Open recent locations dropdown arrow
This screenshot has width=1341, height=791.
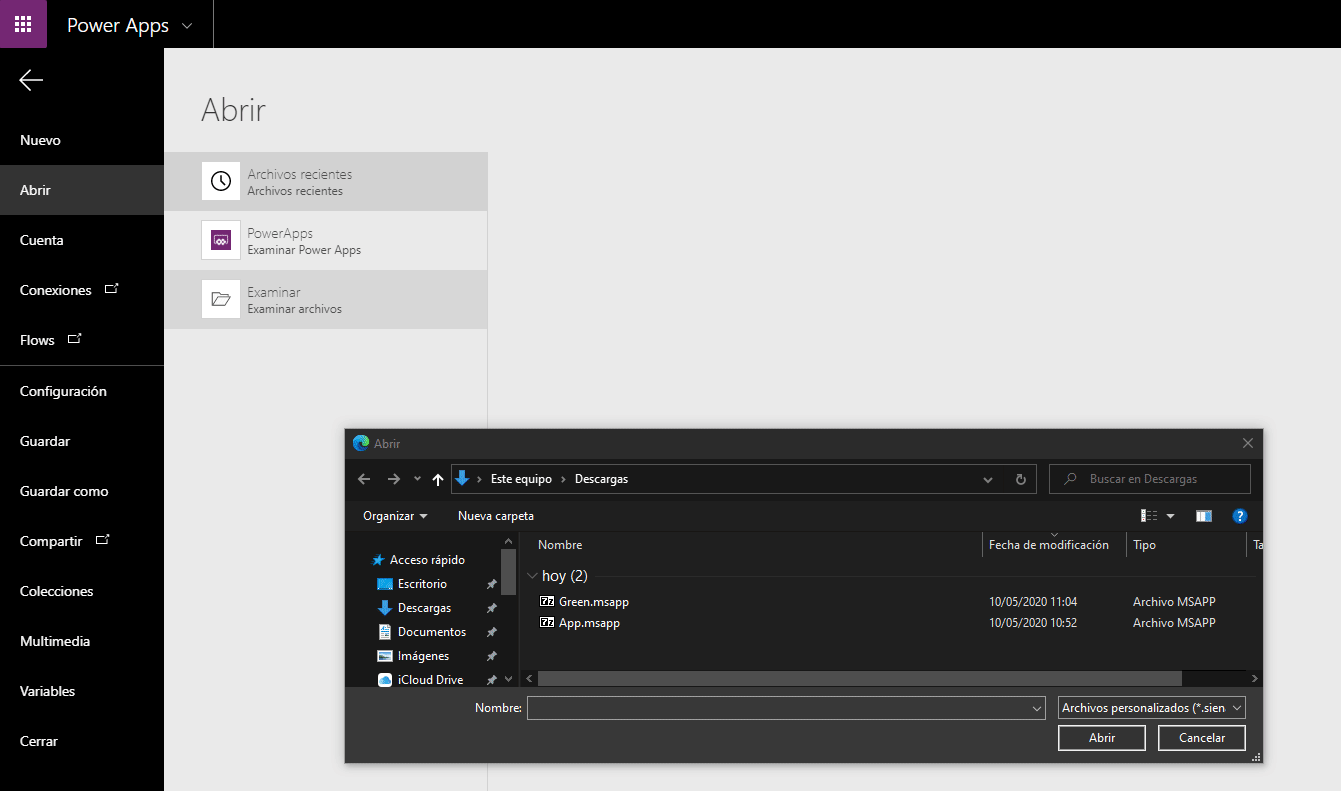coord(418,479)
